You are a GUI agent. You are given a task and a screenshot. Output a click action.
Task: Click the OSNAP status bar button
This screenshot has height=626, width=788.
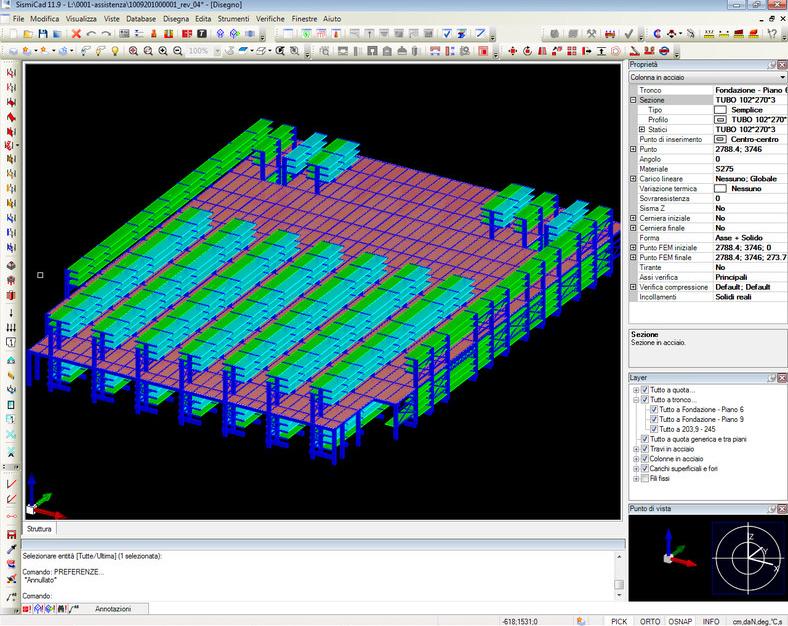pos(679,620)
